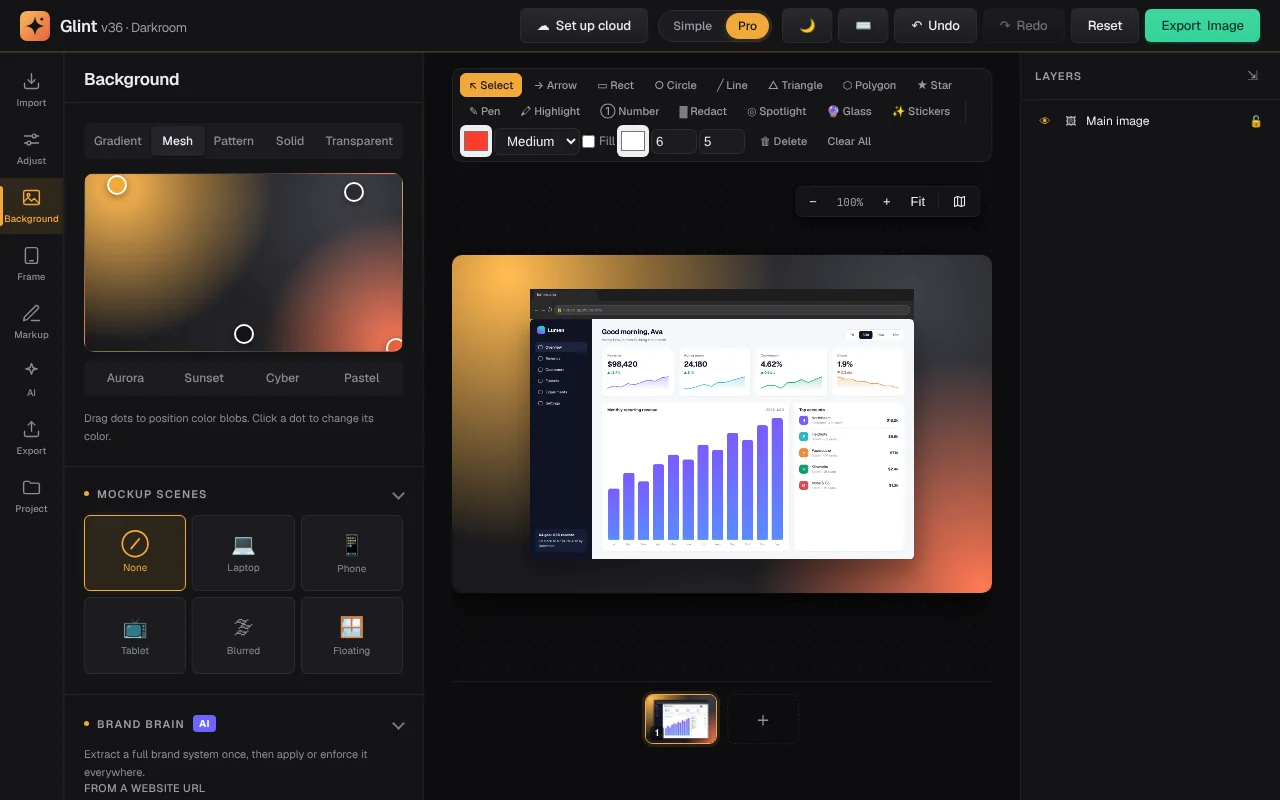Toggle lock on Main image layer
Viewport: 1280px width, 800px height.
pyautogui.click(x=1256, y=121)
